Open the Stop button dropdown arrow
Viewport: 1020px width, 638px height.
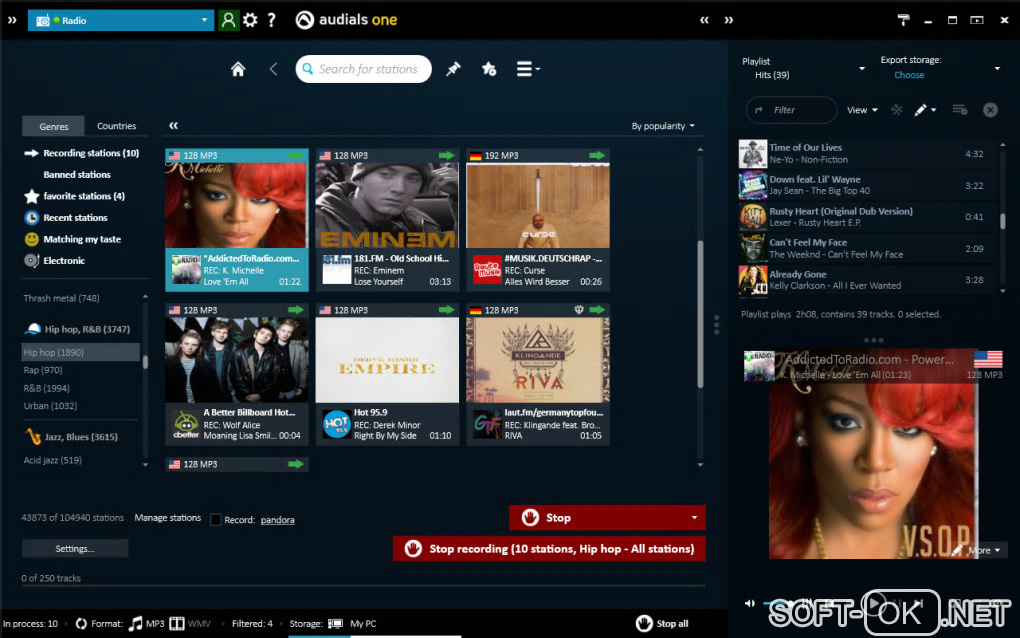point(694,518)
